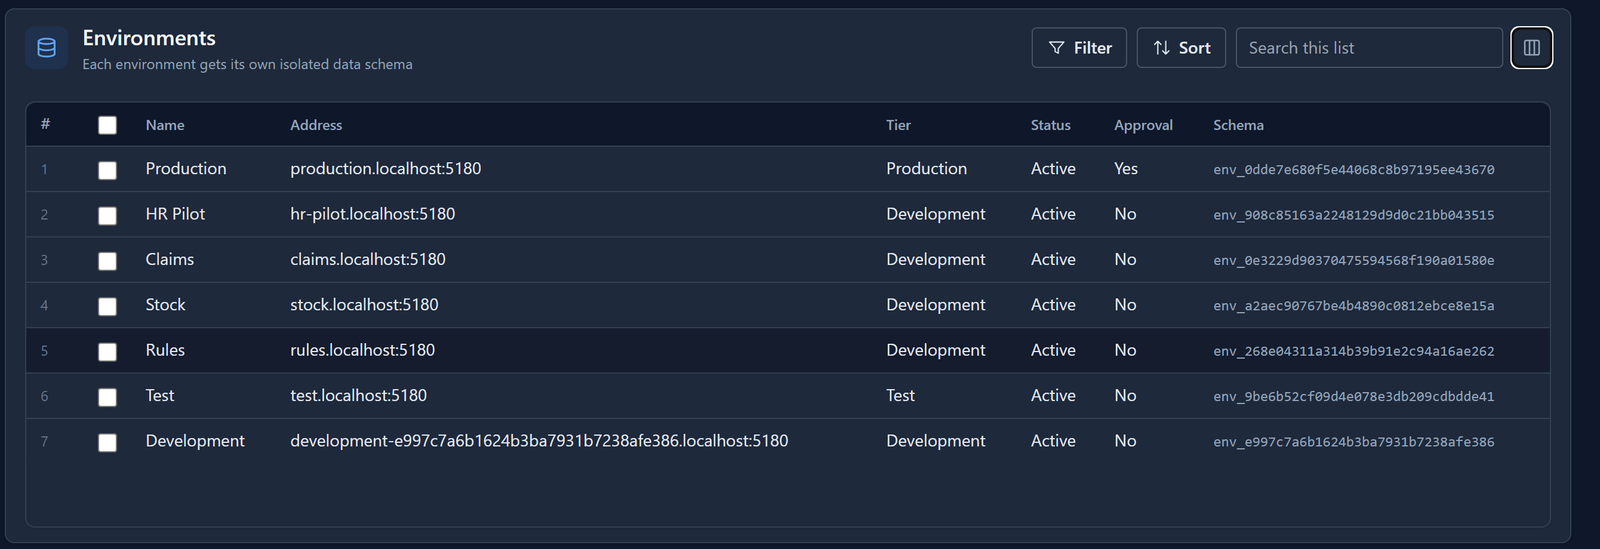Open the column visibility icon button
1600x549 pixels.
(1531, 48)
